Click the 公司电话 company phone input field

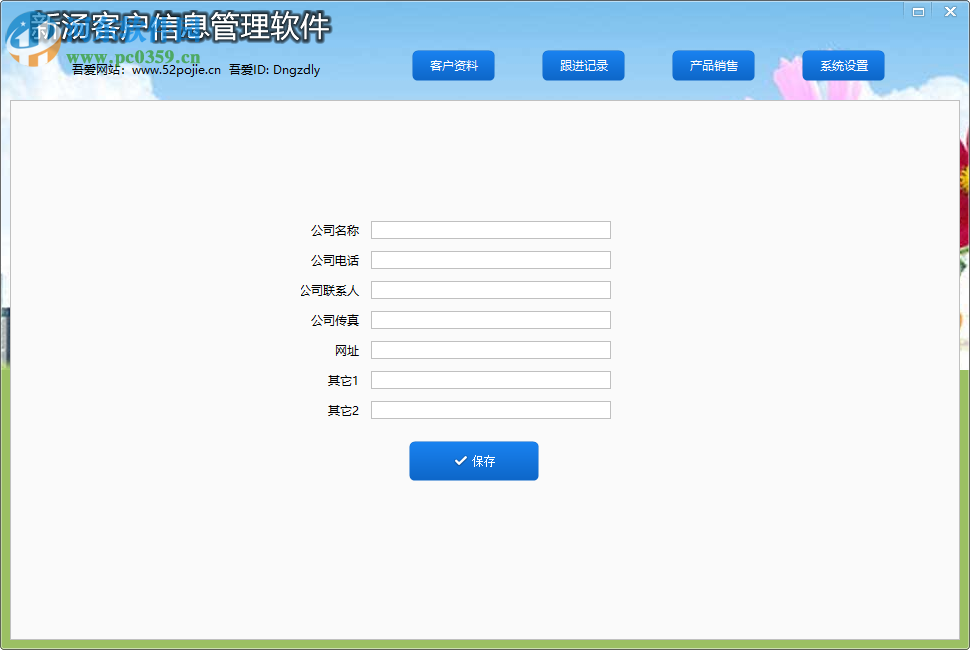click(x=490, y=259)
